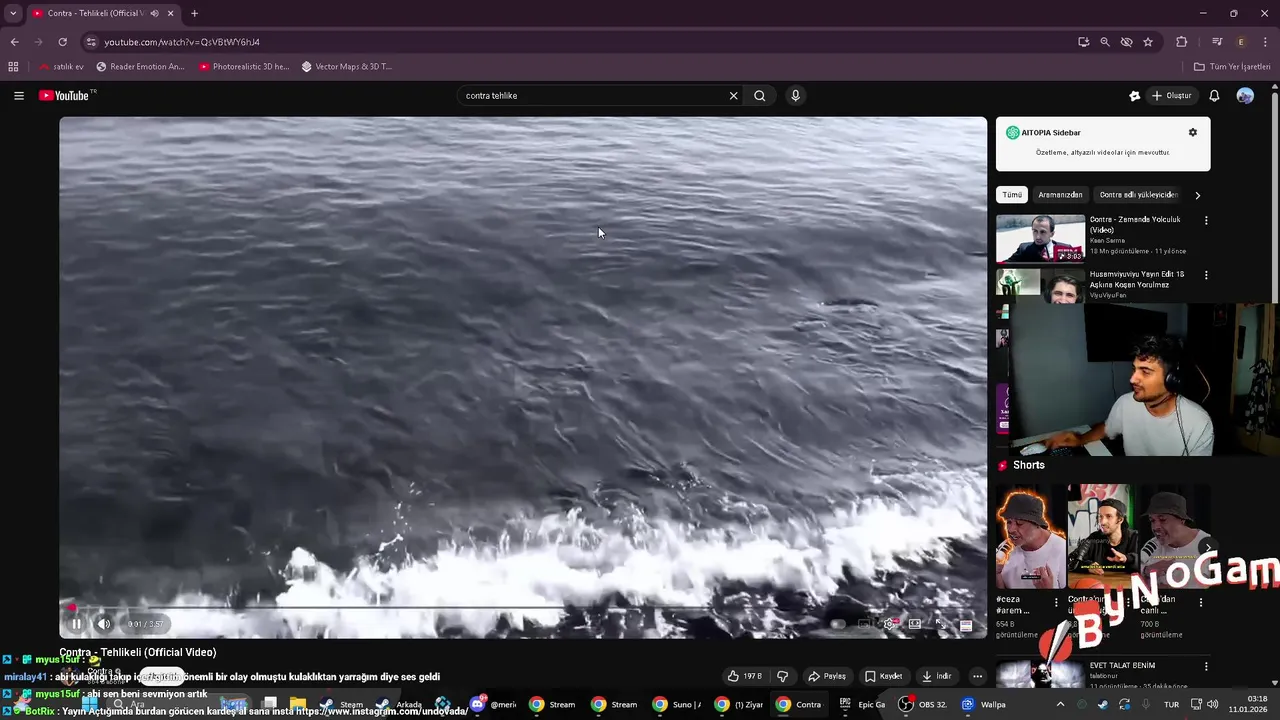Open 'Photorealistic 3D he...' bookmark

tap(244, 66)
